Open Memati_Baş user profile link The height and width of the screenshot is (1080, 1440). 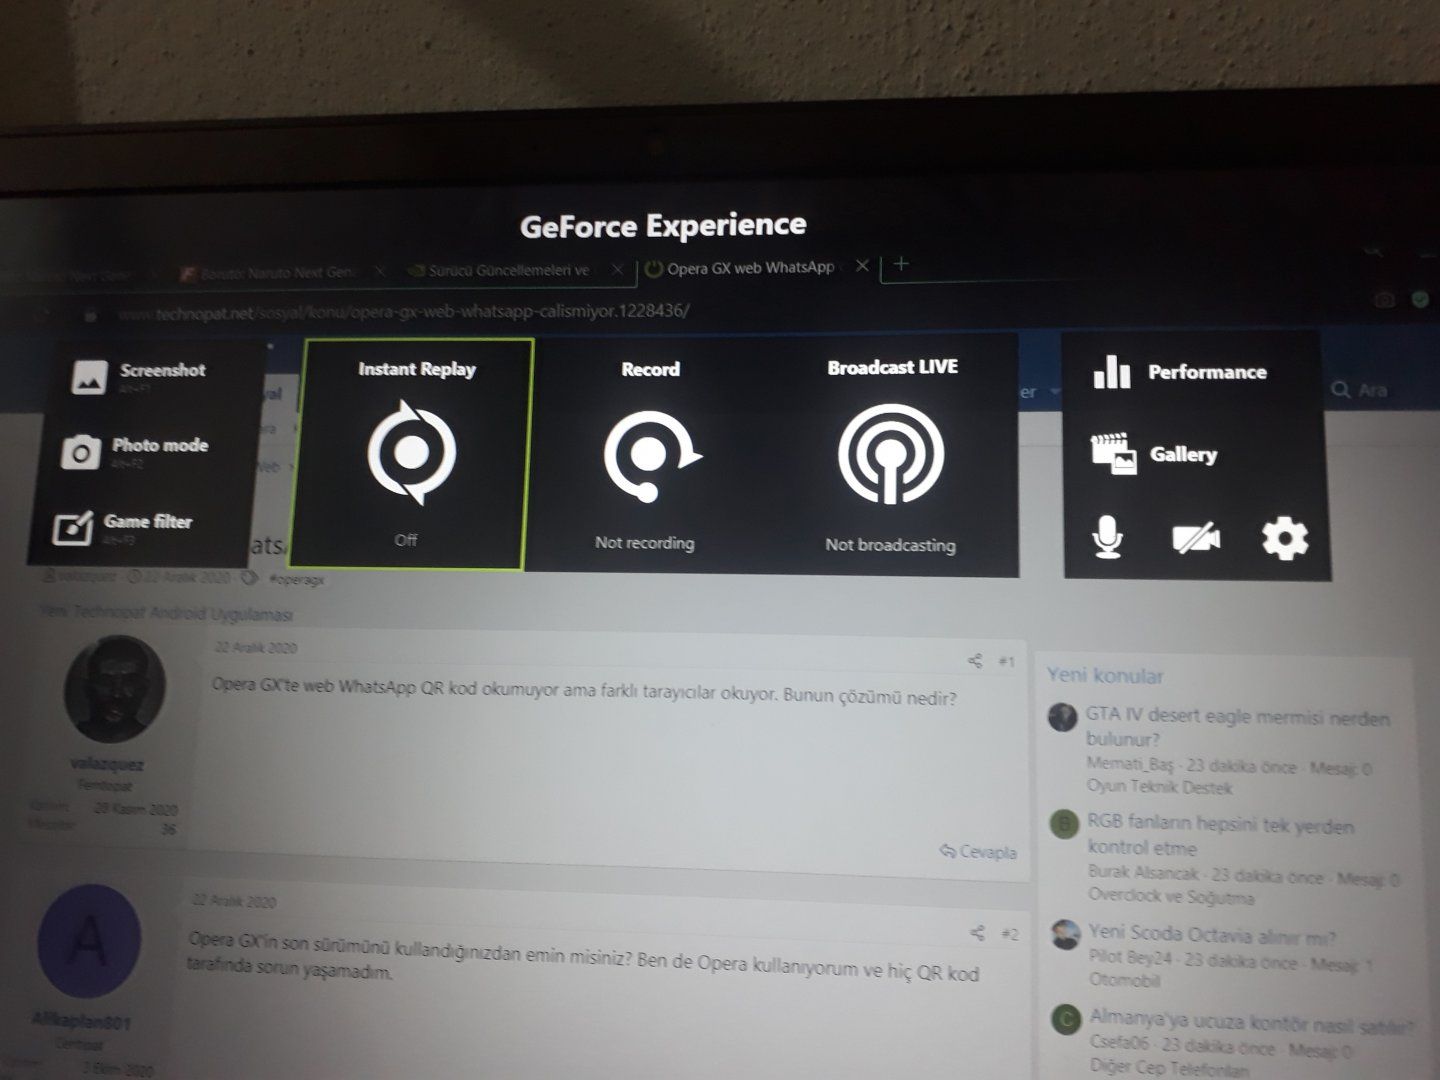[1129, 767]
